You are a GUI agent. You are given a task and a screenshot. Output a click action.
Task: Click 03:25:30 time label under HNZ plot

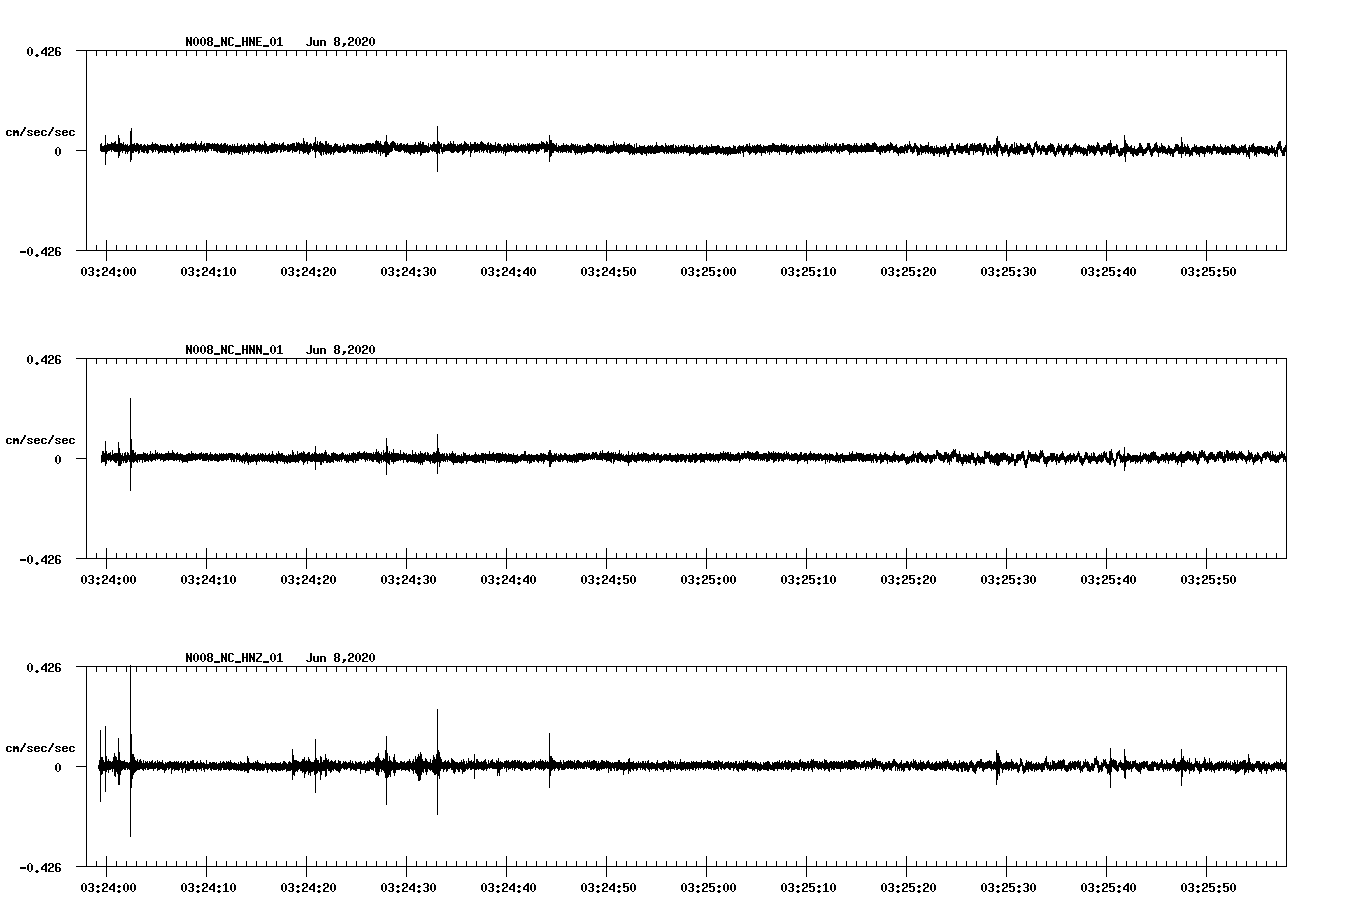[1007, 888]
